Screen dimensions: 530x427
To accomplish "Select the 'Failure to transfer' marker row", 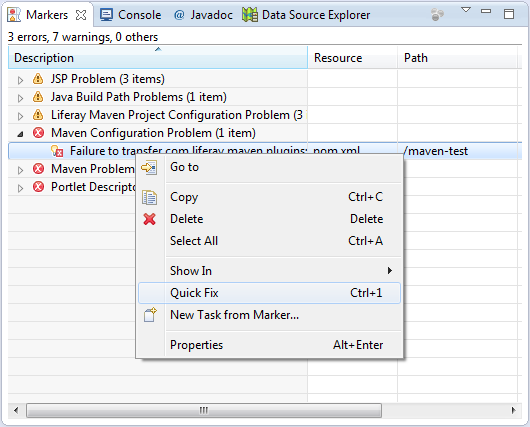I will pyautogui.click(x=265, y=151).
